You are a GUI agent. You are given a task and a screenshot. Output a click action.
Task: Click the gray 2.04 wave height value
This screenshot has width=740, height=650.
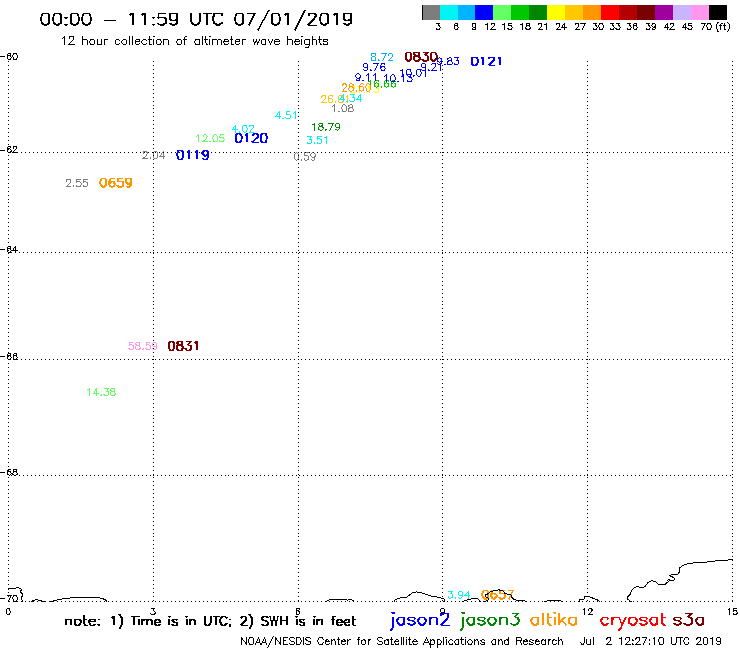pos(153,155)
